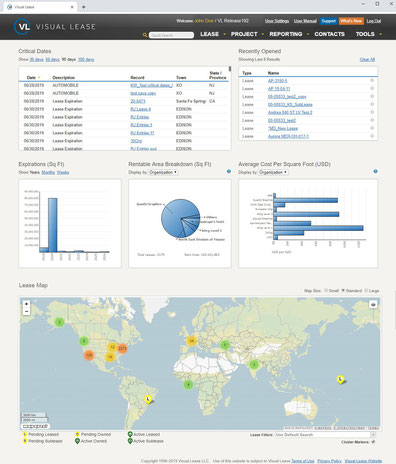This screenshot has height=464, width=396.
Task: Select the Small map size option
Action: click(x=326, y=290)
